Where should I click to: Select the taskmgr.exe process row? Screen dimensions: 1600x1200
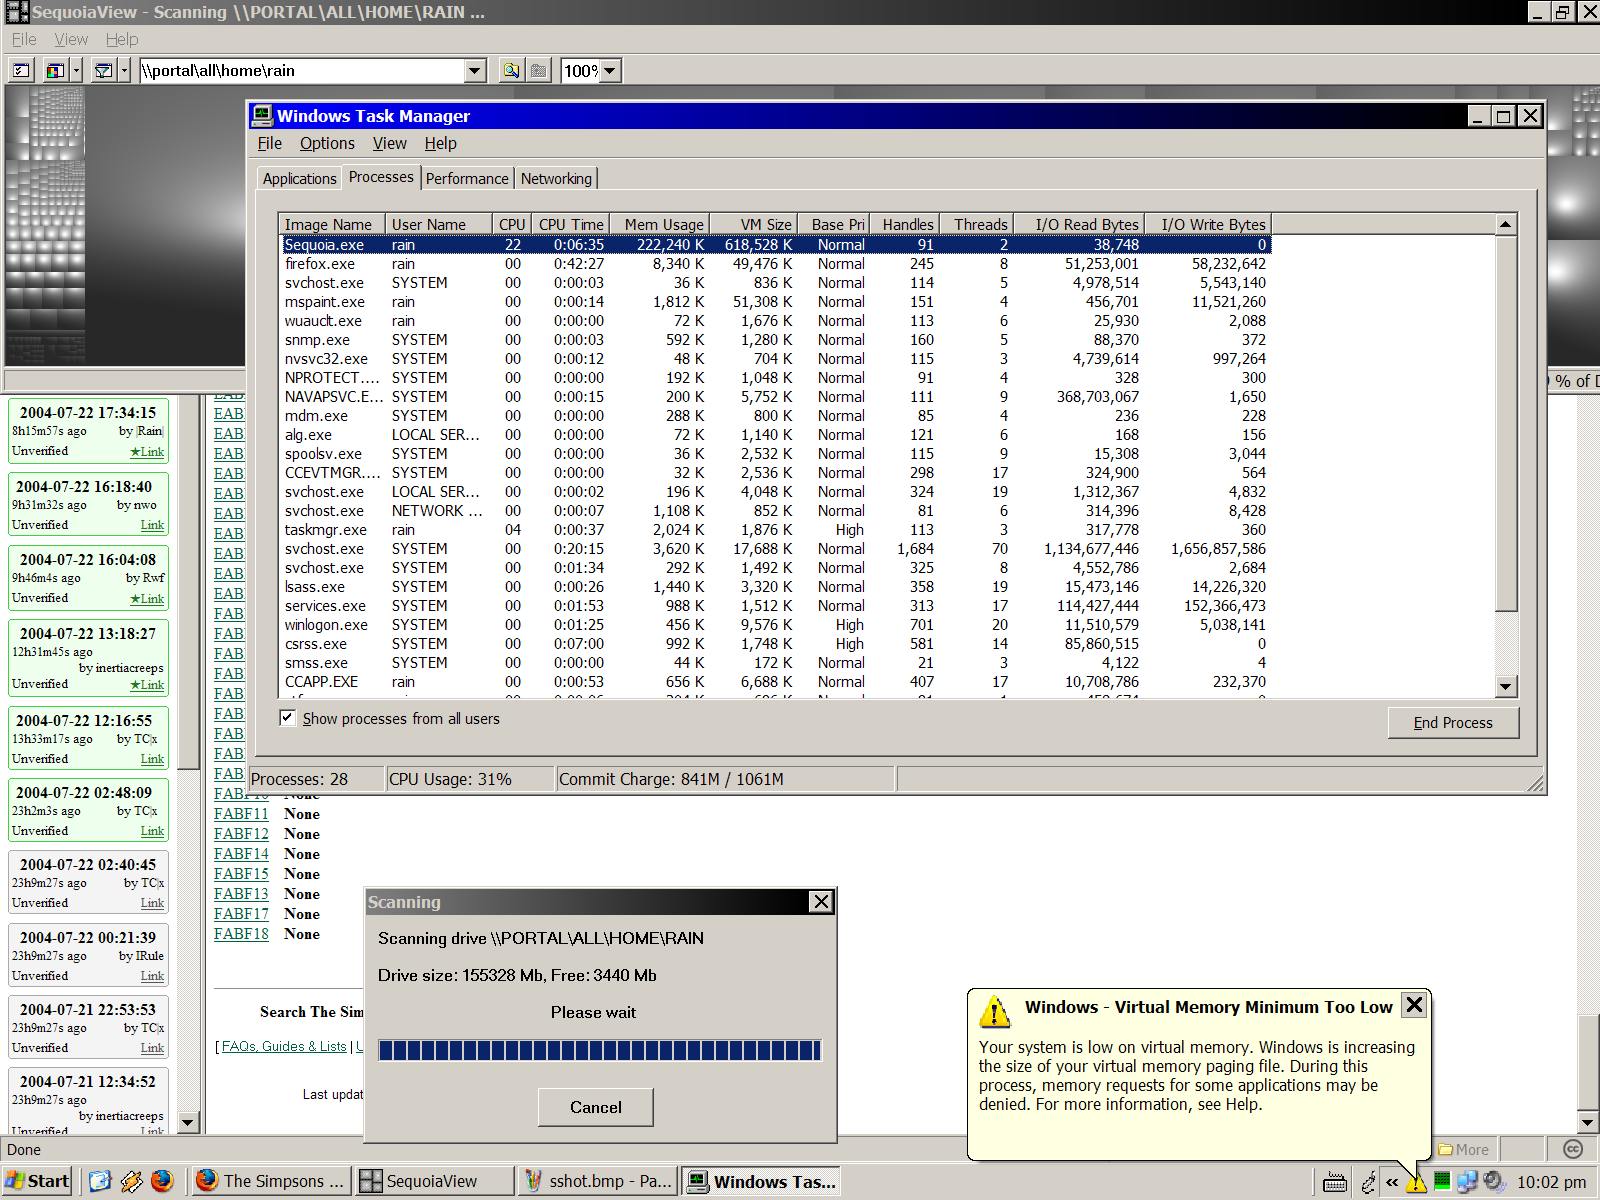775,530
